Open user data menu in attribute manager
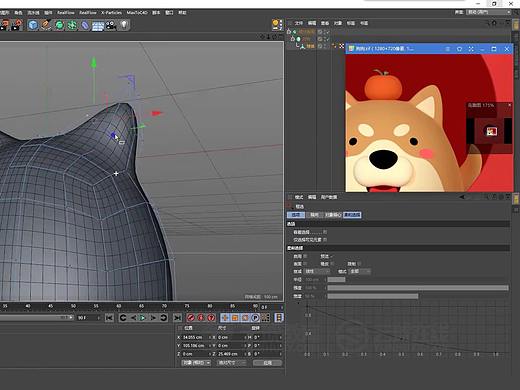 (x=329, y=197)
